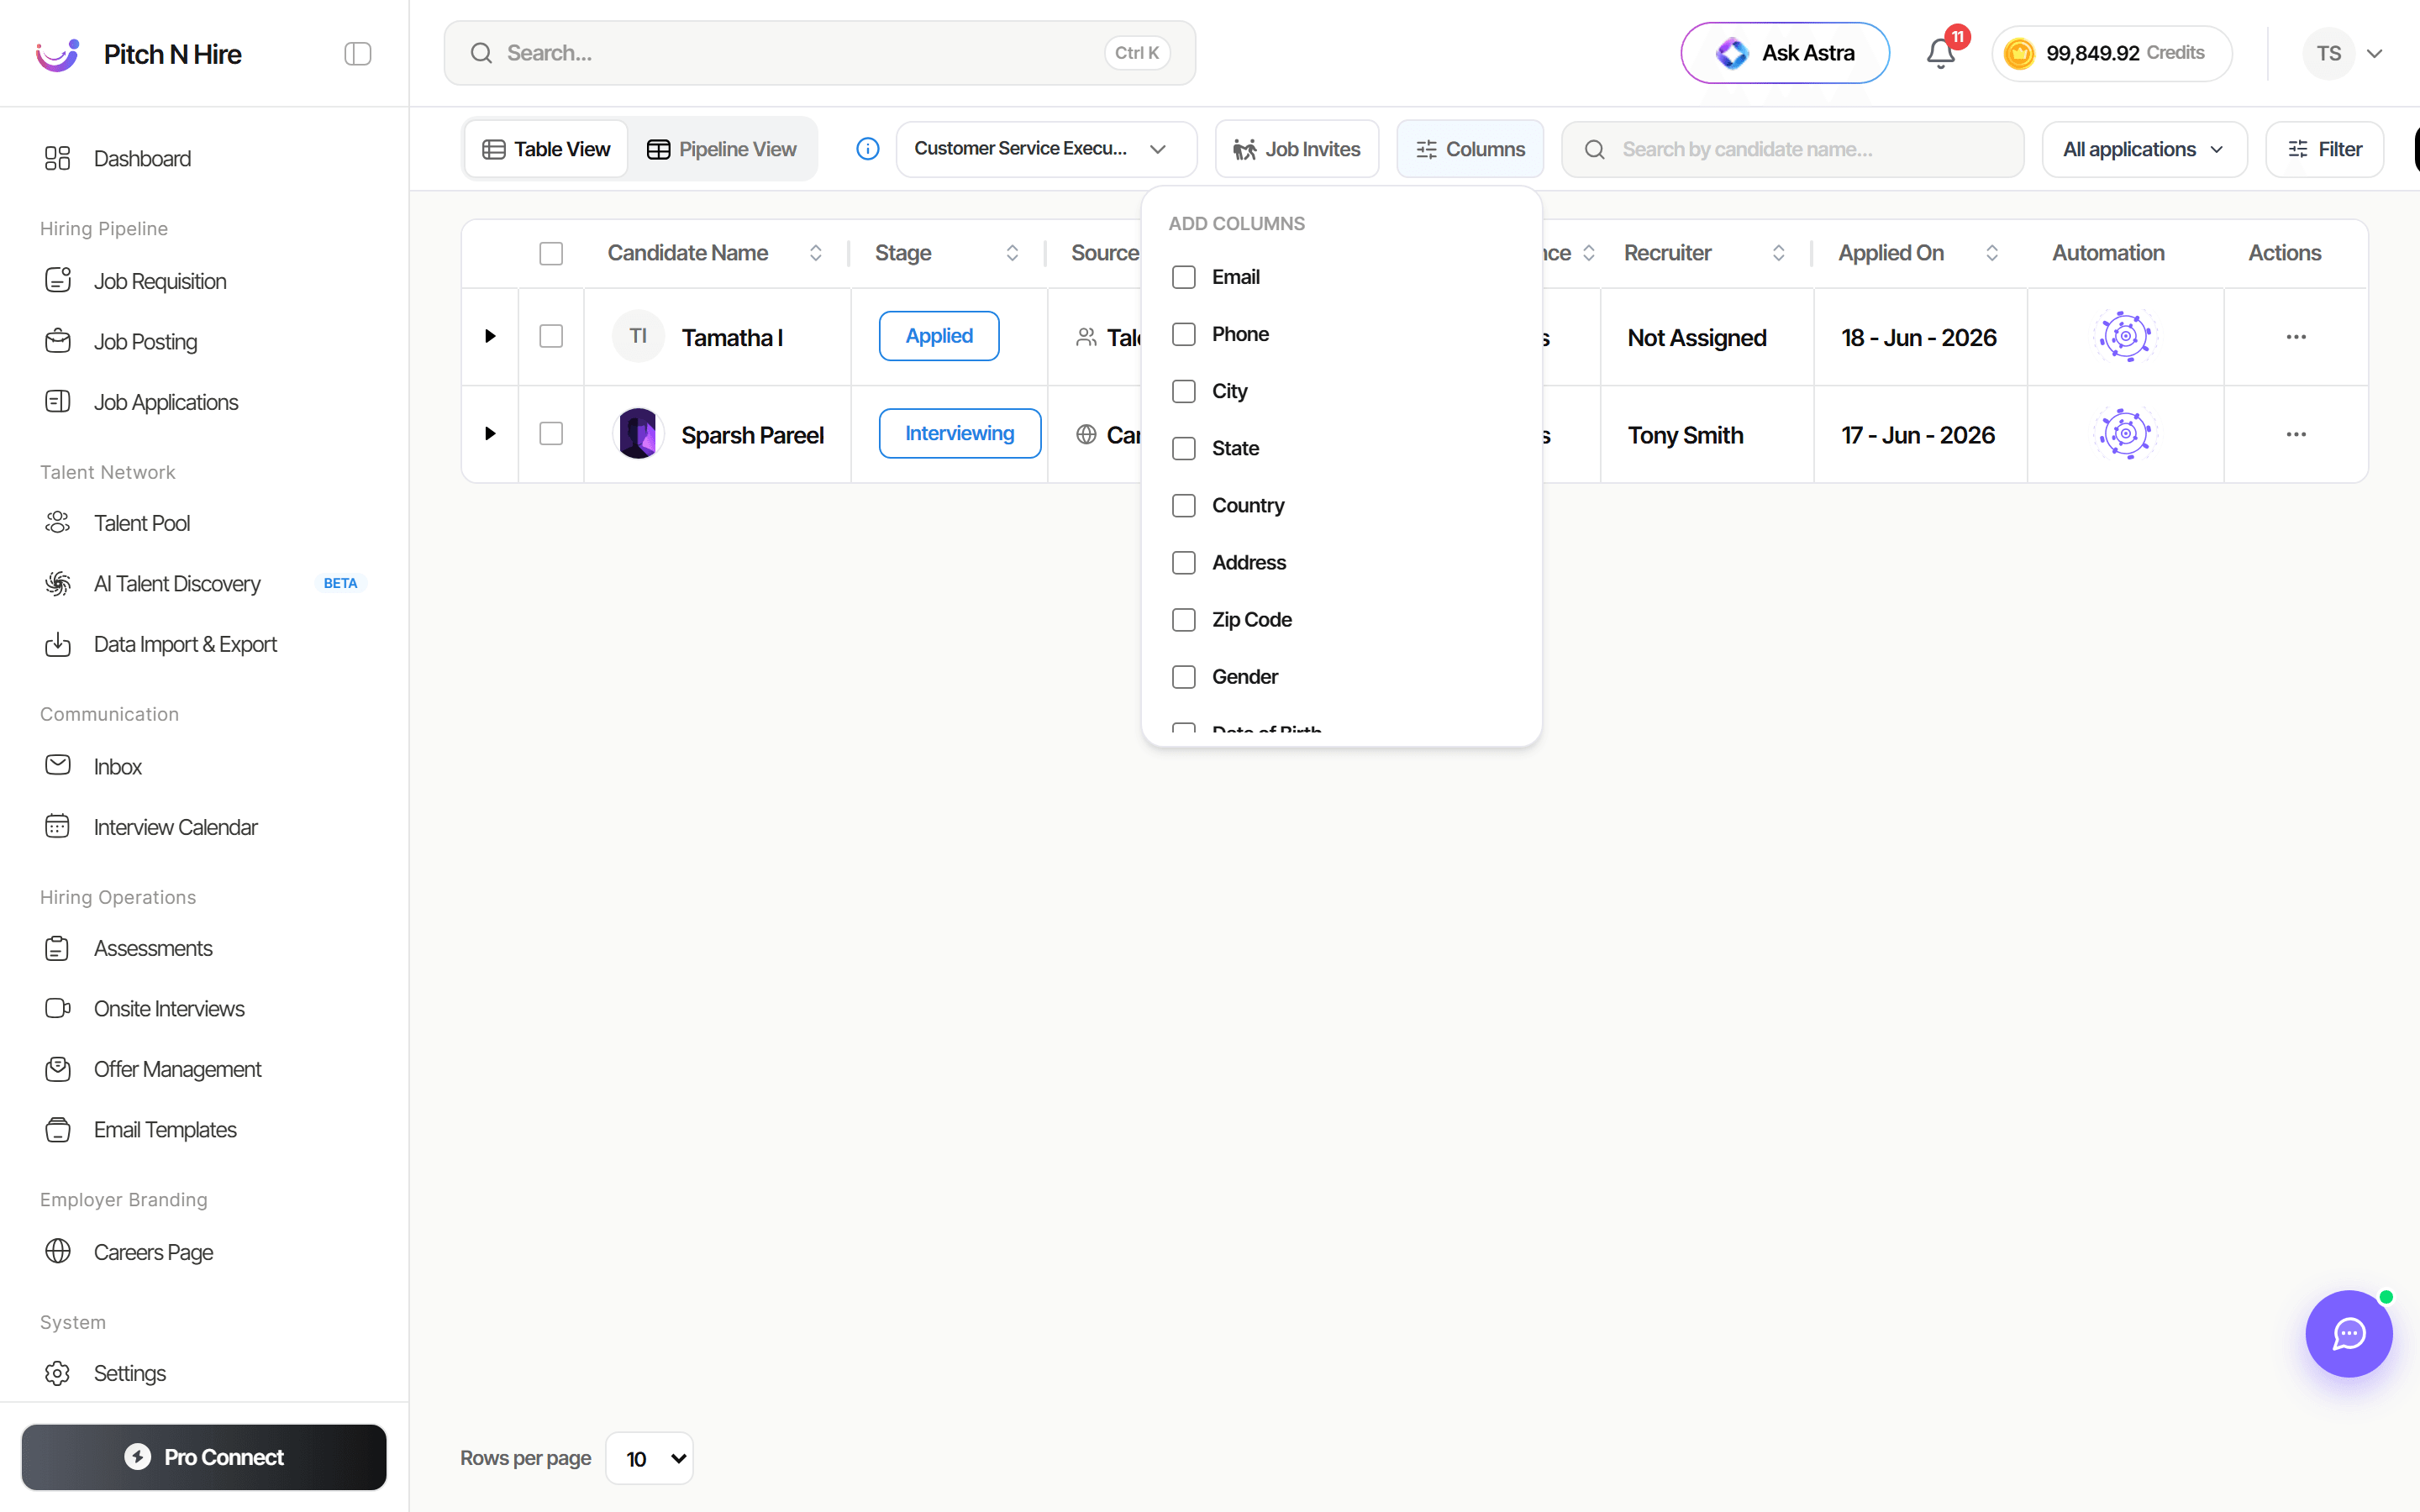
Task: Toggle the Columns button
Action: [x=1469, y=149]
